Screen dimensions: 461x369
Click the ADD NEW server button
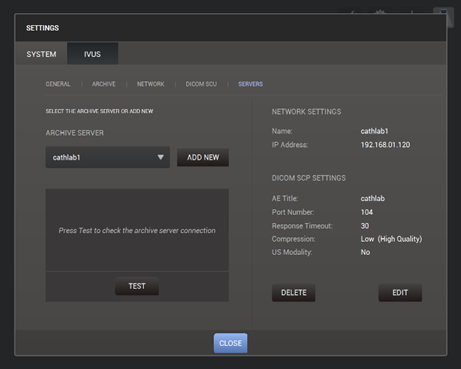tap(203, 157)
